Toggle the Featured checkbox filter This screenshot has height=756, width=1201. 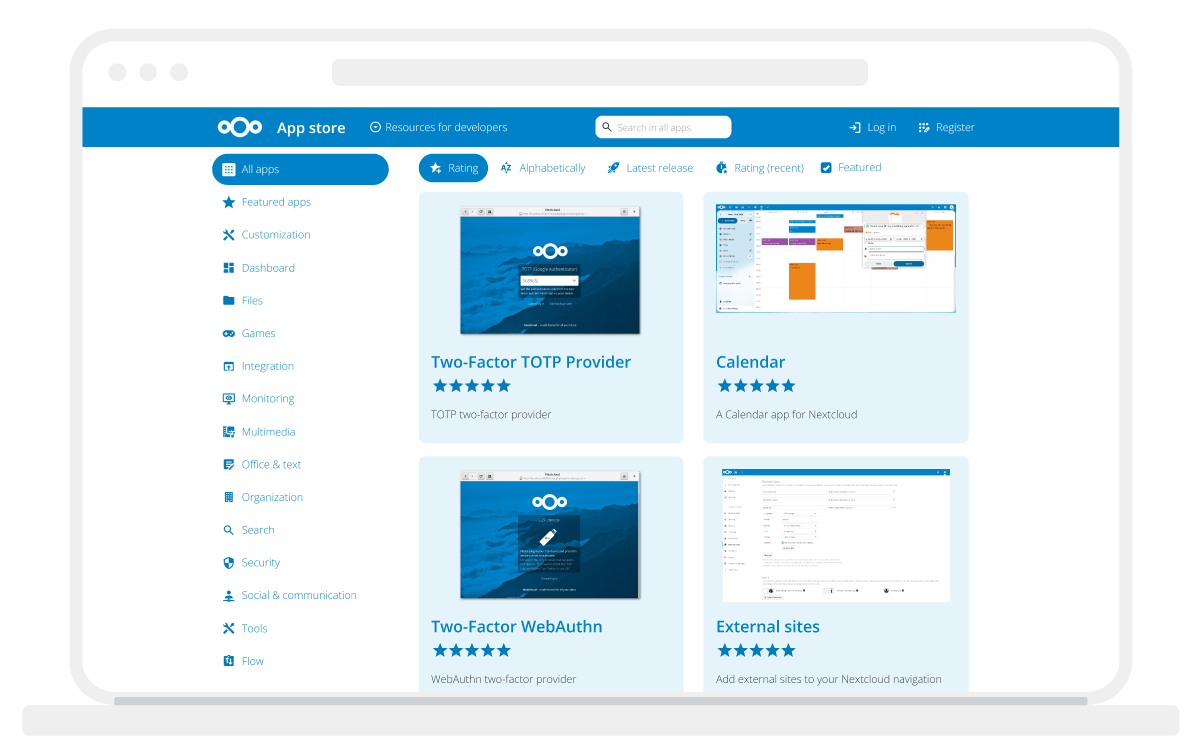(x=826, y=168)
